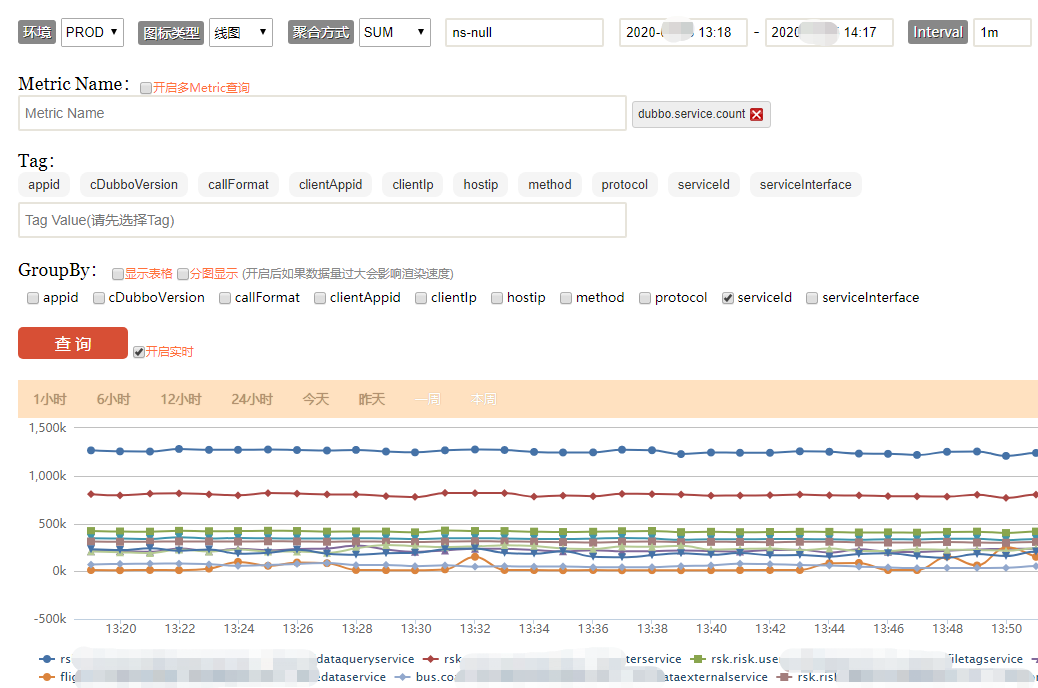Click blue legend marker for dataqueryservice series
Image resolution: width=1038 pixels, height=688 pixels.
coord(46,659)
